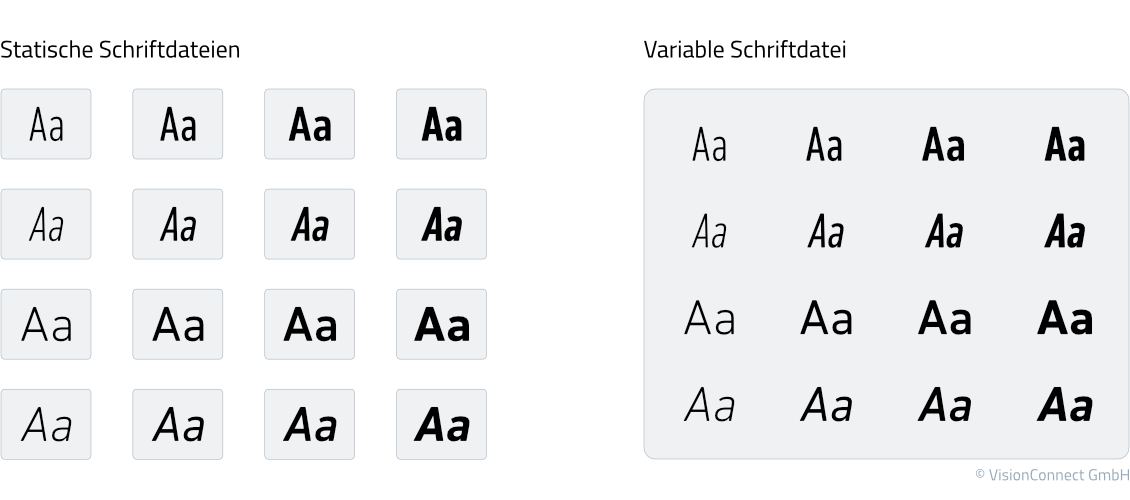Viewport: 1130px width, 500px height.
Task: Select the wide extra-bold italic static tile
Action: point(441,424)
